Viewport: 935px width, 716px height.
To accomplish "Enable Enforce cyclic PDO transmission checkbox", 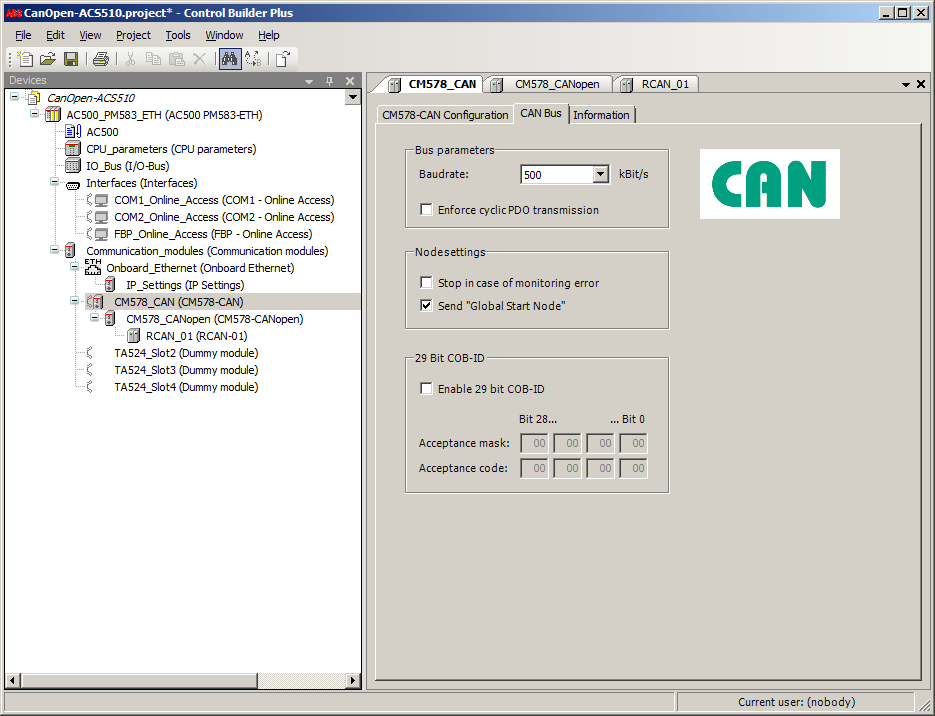I will pyautogui.click(x=427, y=210).
